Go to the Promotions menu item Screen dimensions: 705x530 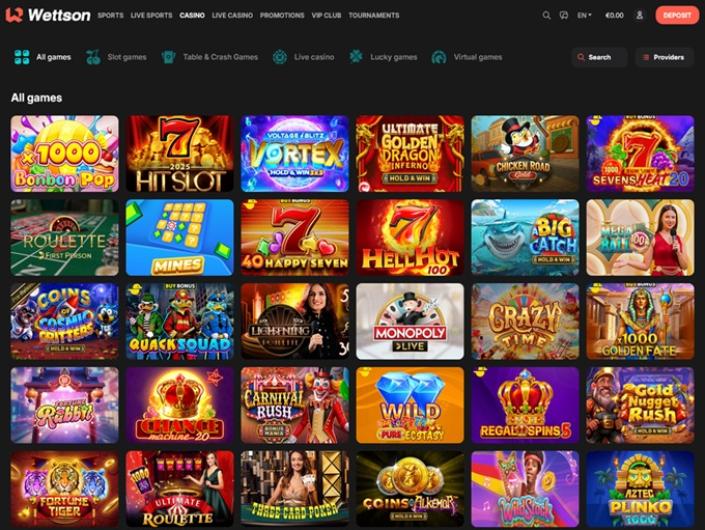coord(282,15)
